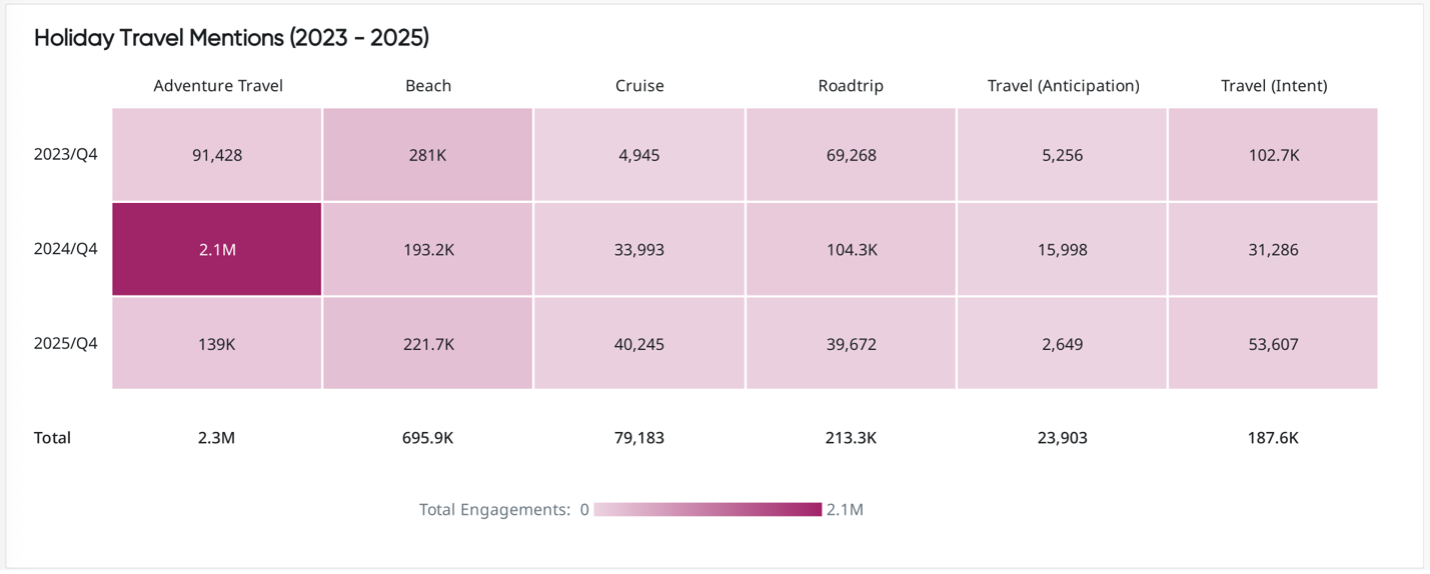The image size is (1430, 574).
Task: Click the Holiday Travel Mentions chart title
Action: [x=231, y=38]
